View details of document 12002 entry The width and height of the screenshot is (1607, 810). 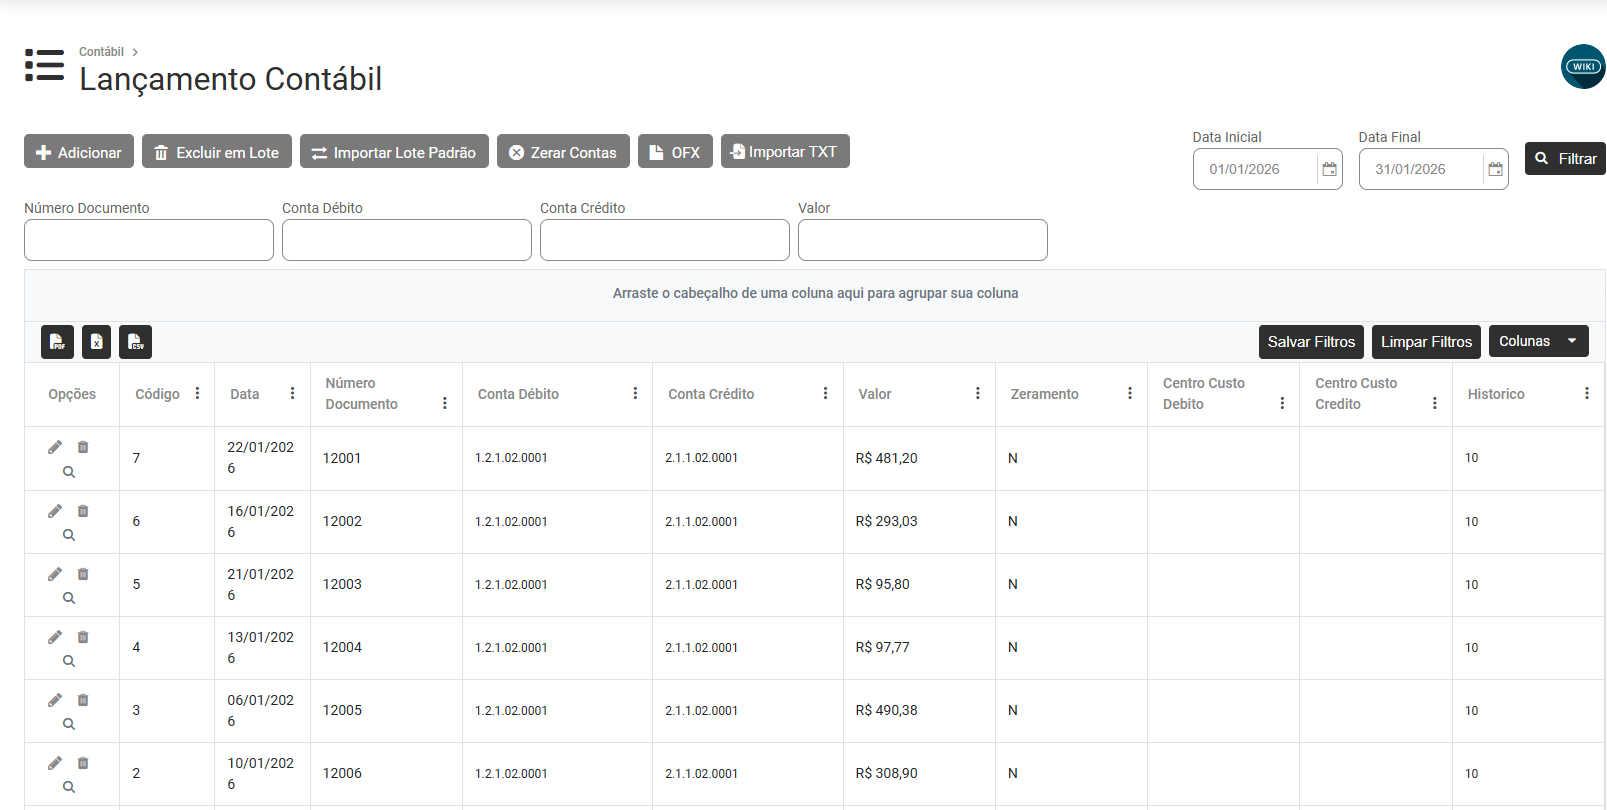point(69,535)
